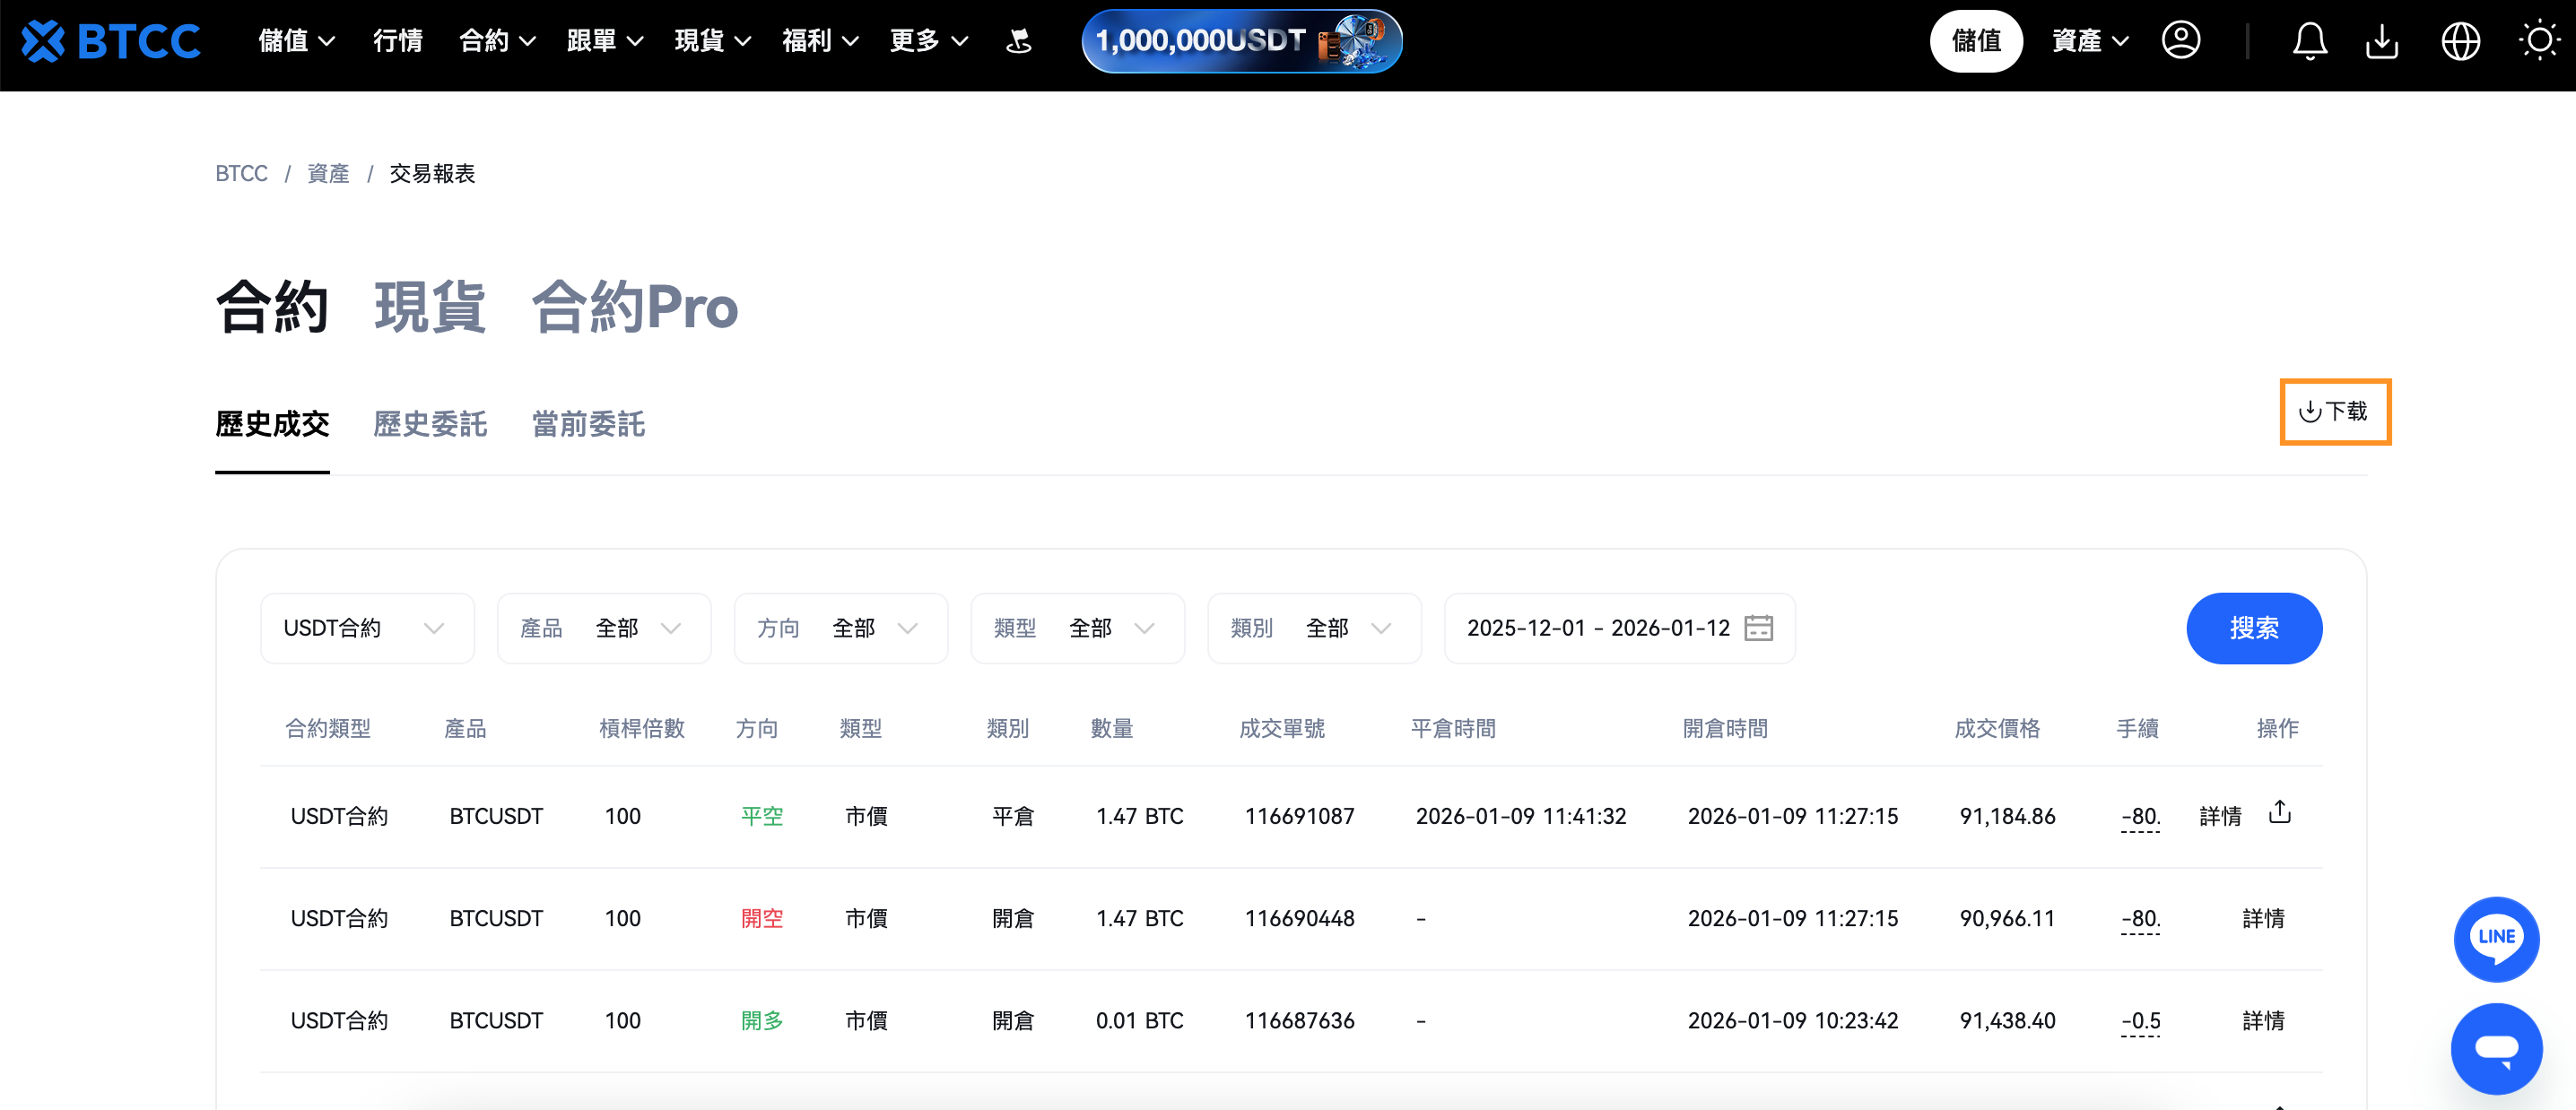The height and width of the screenshot is (1110, 2576).
Task: Toggle light/dark theme sun icon
Action: pos(2539,41)
